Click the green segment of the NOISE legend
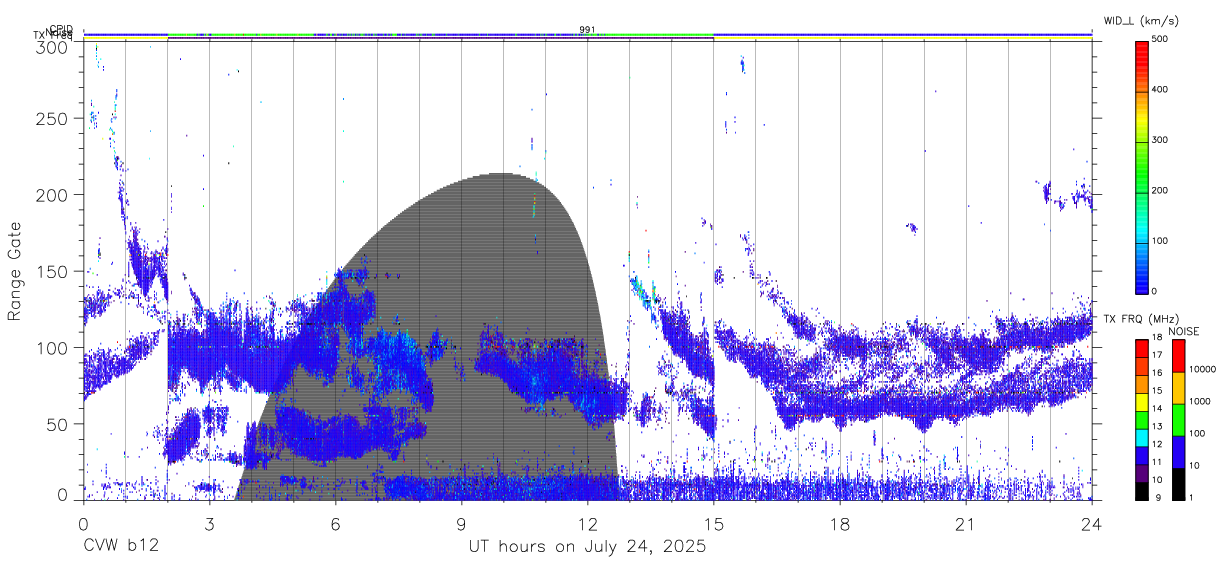Screen dimensions: 1228x567 click(1177, 419)
